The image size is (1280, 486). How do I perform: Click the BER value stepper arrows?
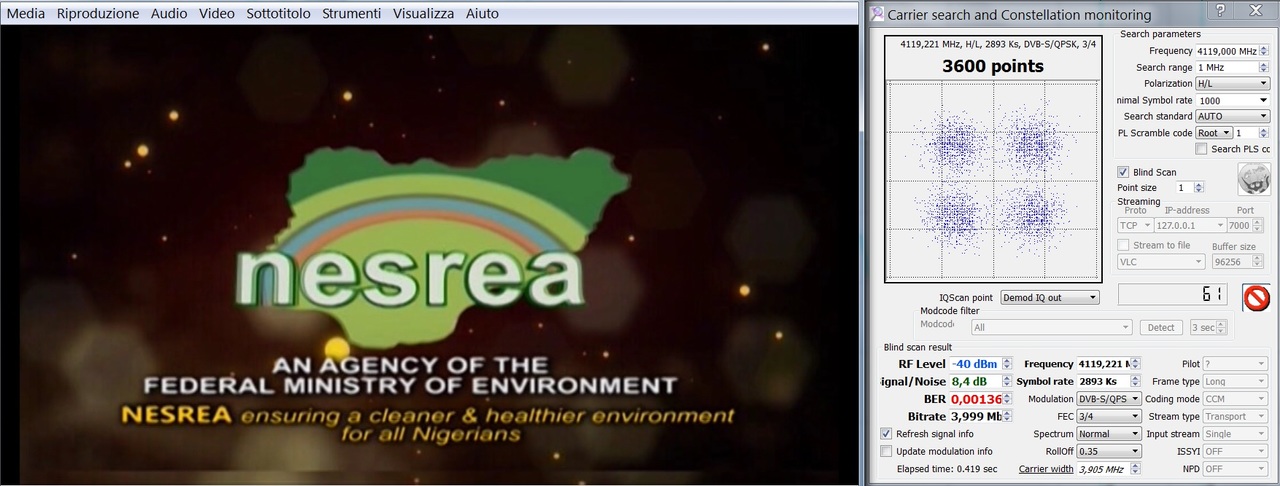[1007, 399]
